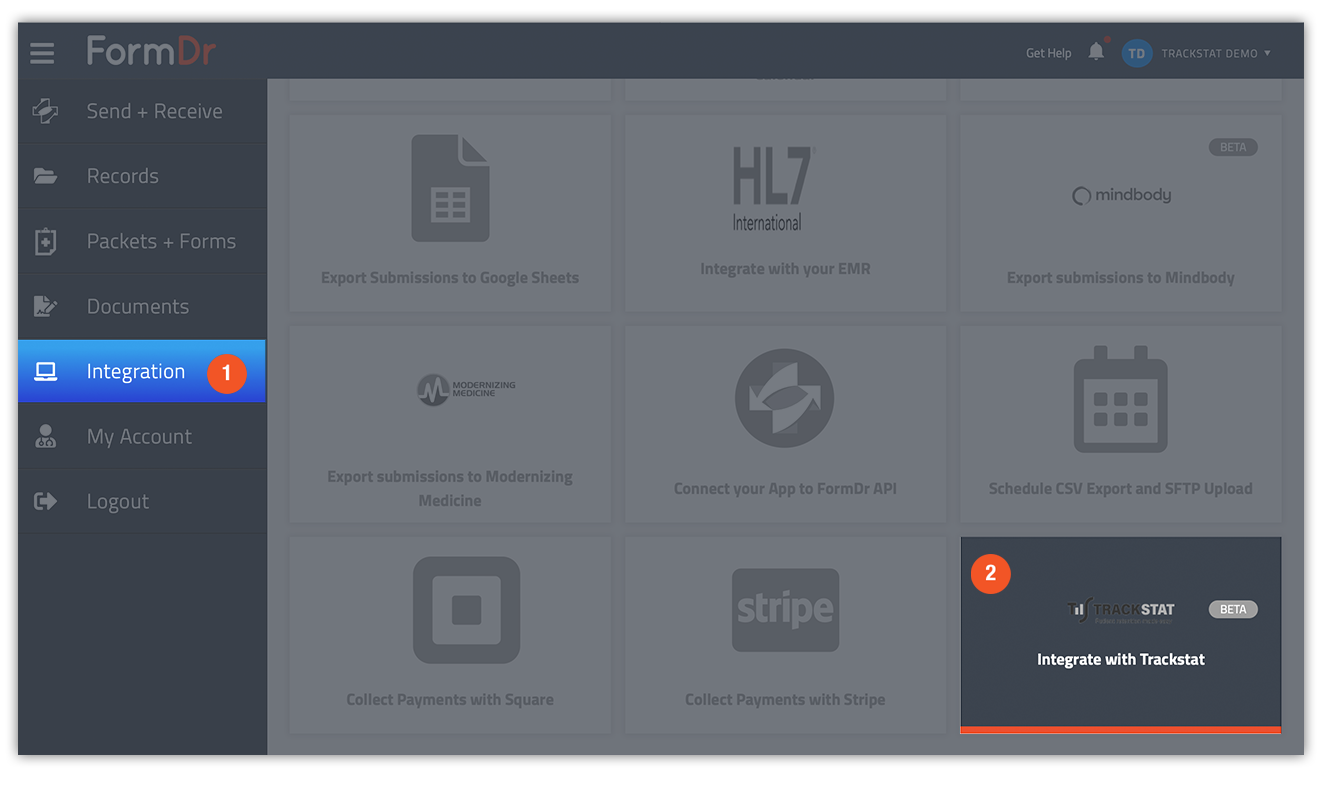The image size is (1323, 785).
Task: Click the Integration laptop icon
Action: pyautogui.click(x=46, y=371)
